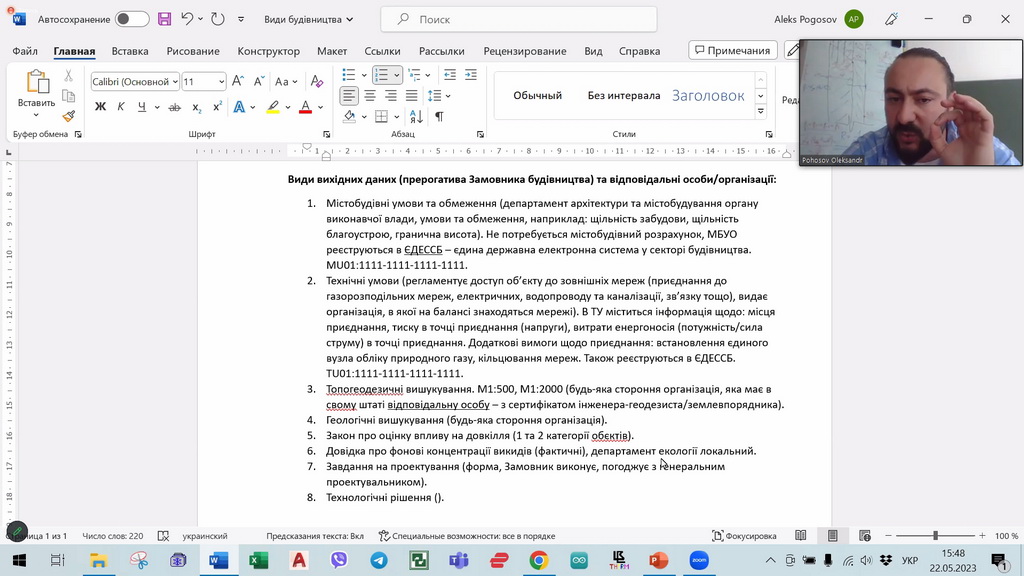Toggle italic formatting
The width and height of the screenshot is (1024, 576).
point(121,106)
